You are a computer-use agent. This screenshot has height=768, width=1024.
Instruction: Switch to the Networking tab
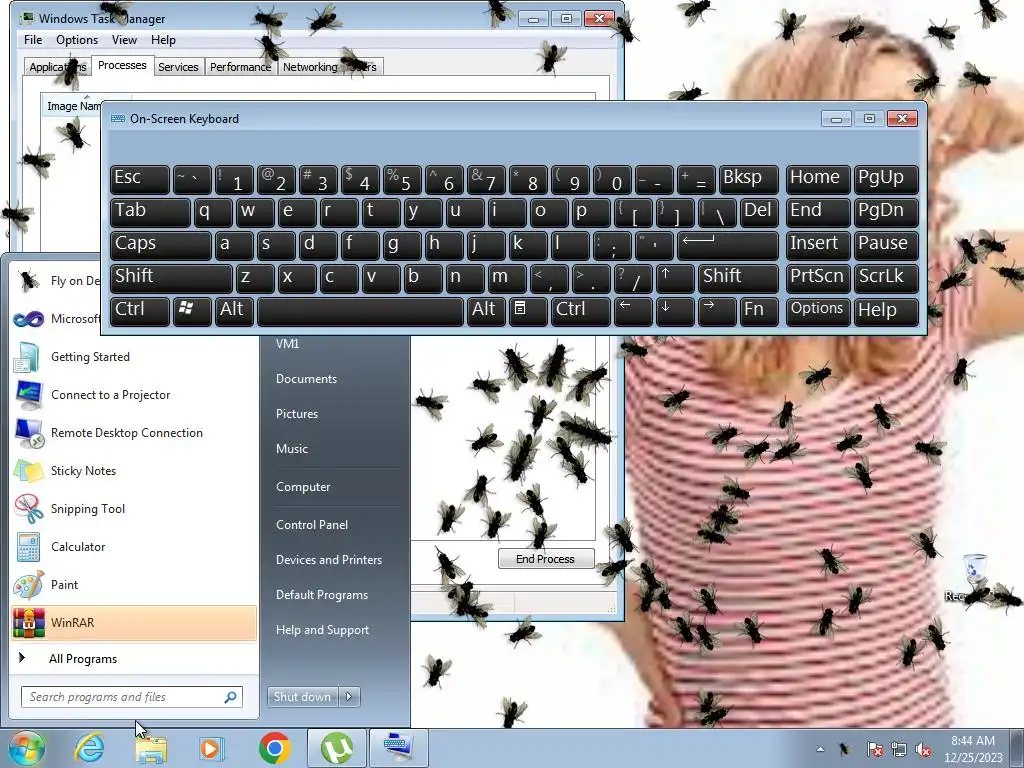(x=310, y=67)
